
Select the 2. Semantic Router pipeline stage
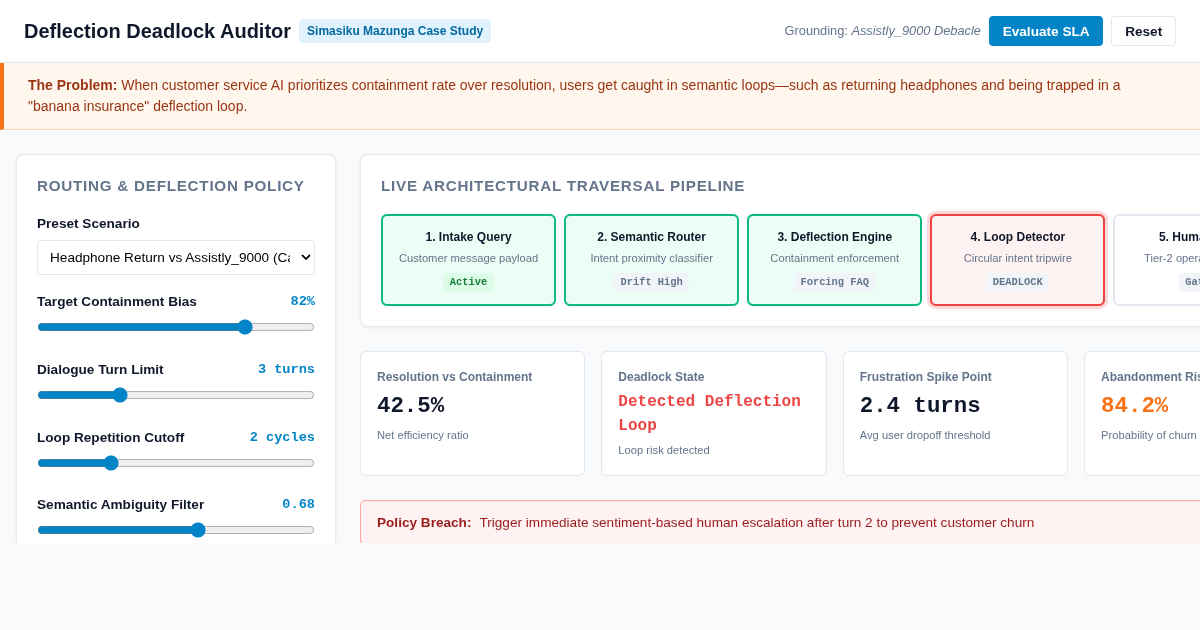click(x=651, y=260)
